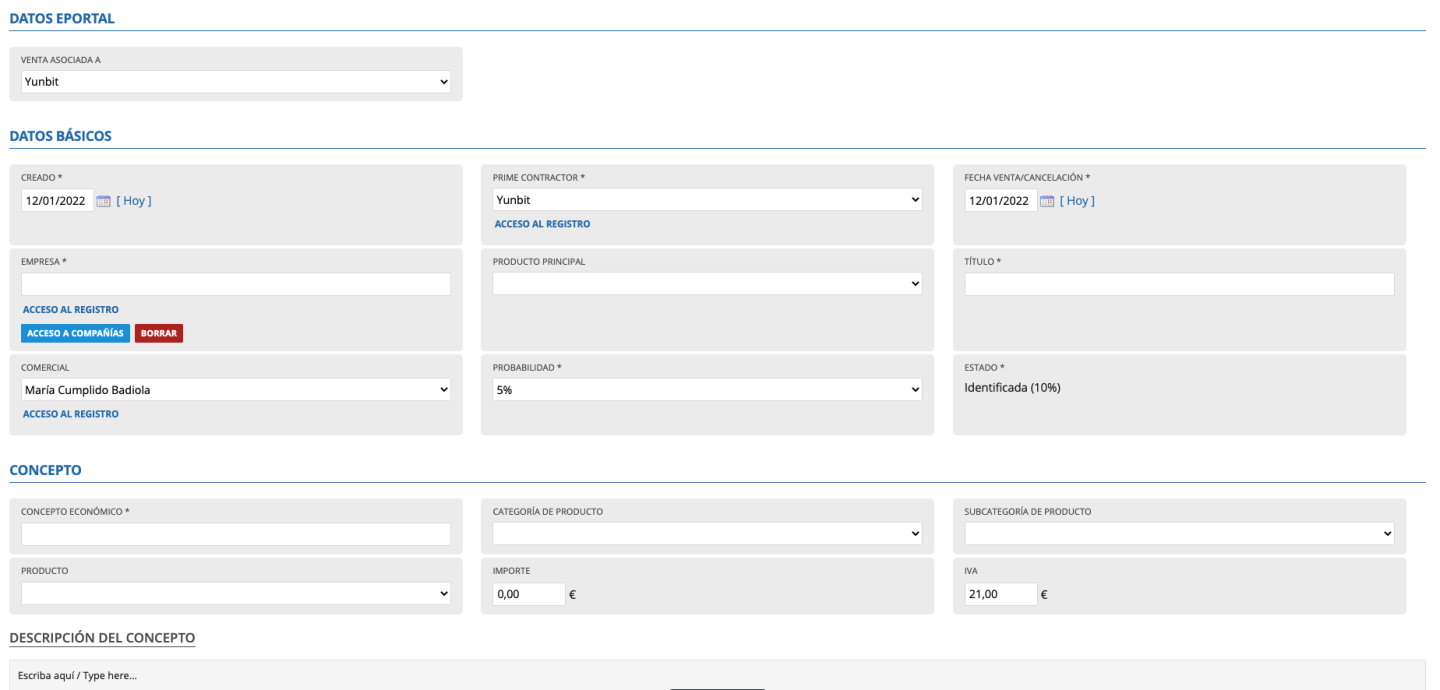Click the Acceso a Compañías button
The width and height of the screenshot is (1440, 690).
[x=75, y=333]
